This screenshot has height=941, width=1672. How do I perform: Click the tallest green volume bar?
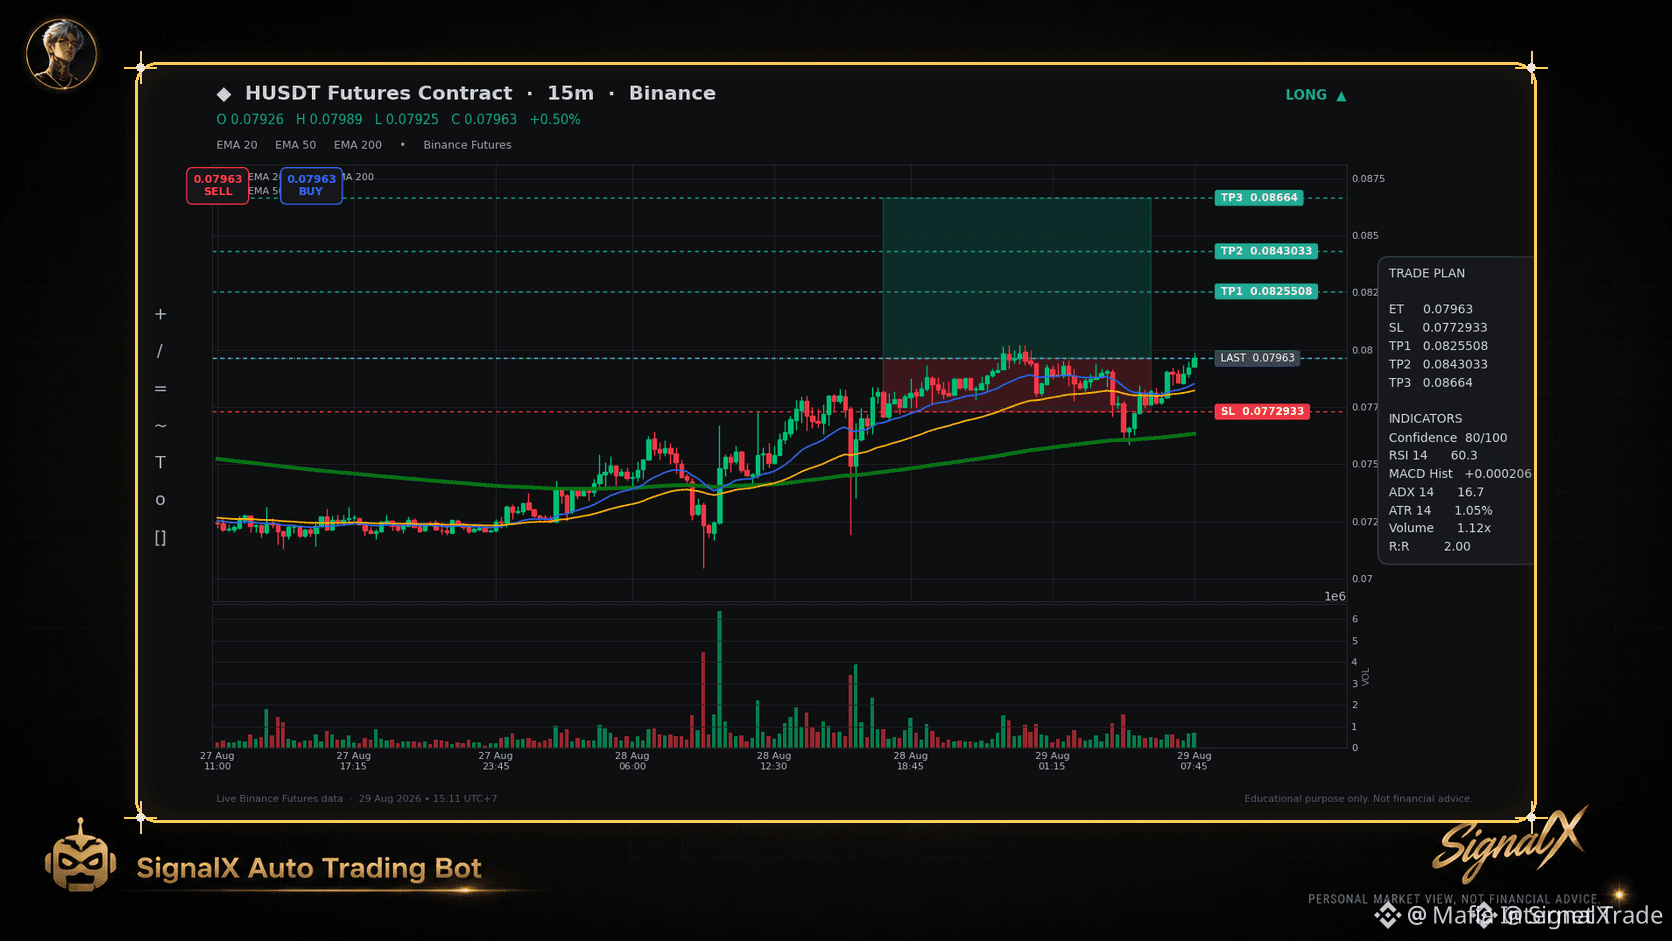pyautogui.click(x=719, y=679)
